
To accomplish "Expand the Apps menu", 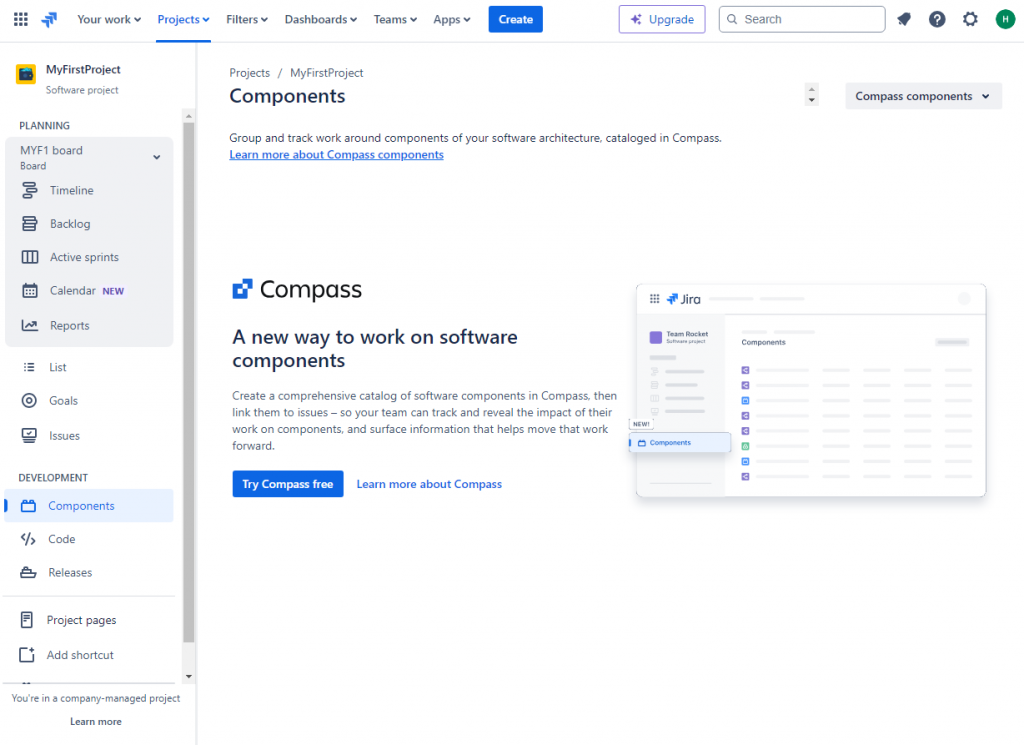I will tap(451, 20).
